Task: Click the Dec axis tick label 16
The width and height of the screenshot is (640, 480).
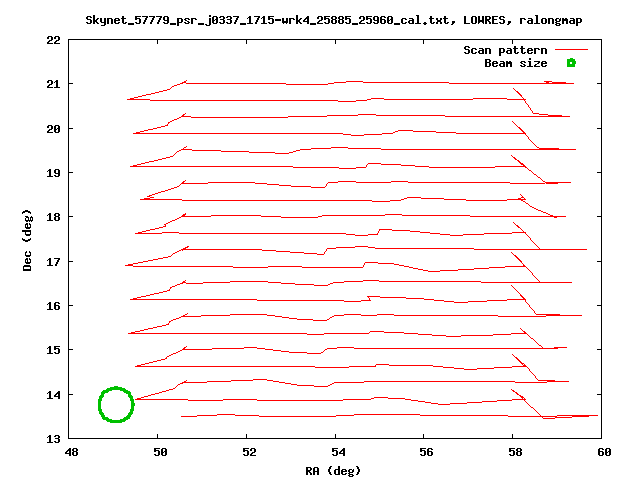Action: (53, 306)
